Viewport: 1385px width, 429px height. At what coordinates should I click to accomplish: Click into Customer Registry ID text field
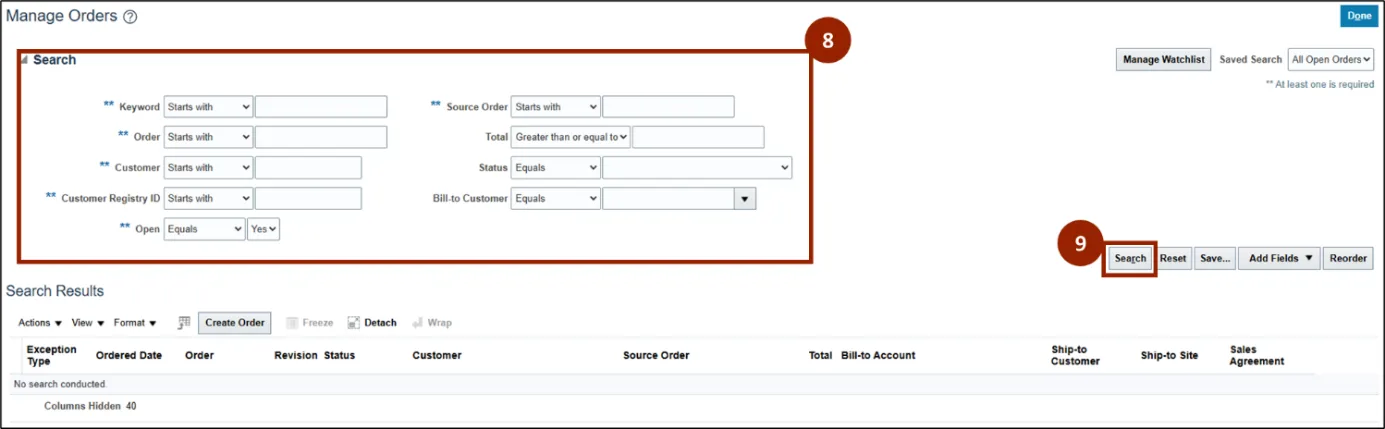308,198
